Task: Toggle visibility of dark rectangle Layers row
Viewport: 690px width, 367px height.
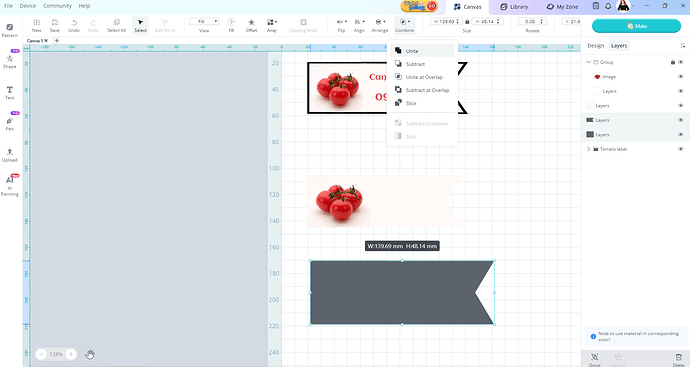Action: pos(680,134)
